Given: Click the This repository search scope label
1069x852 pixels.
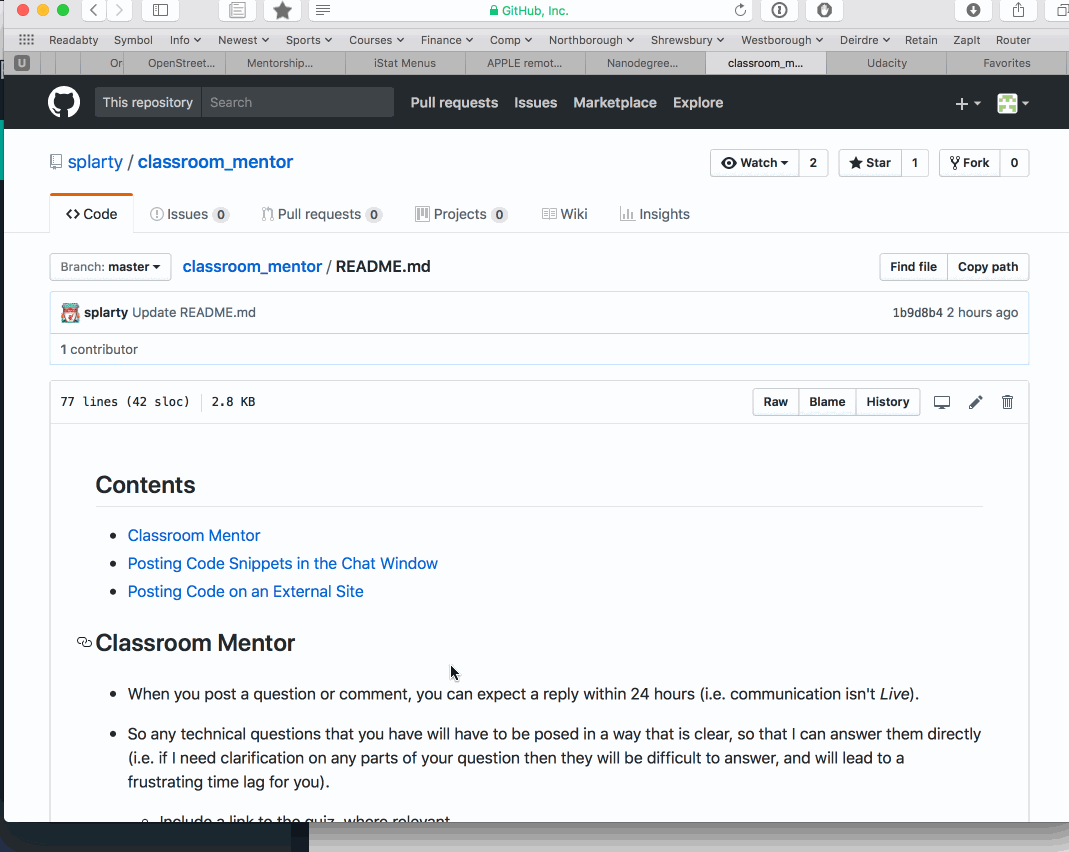Looking at the screenshot, I should (148, 102).
